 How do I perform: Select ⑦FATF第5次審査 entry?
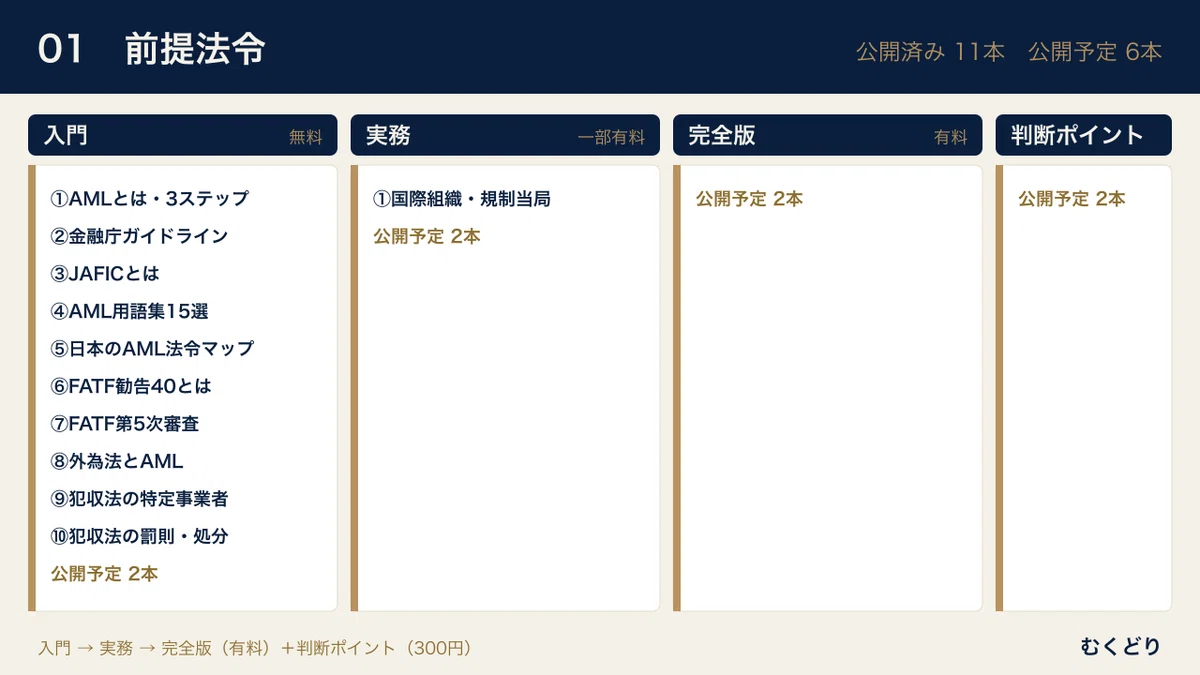(x=125, y=423)
